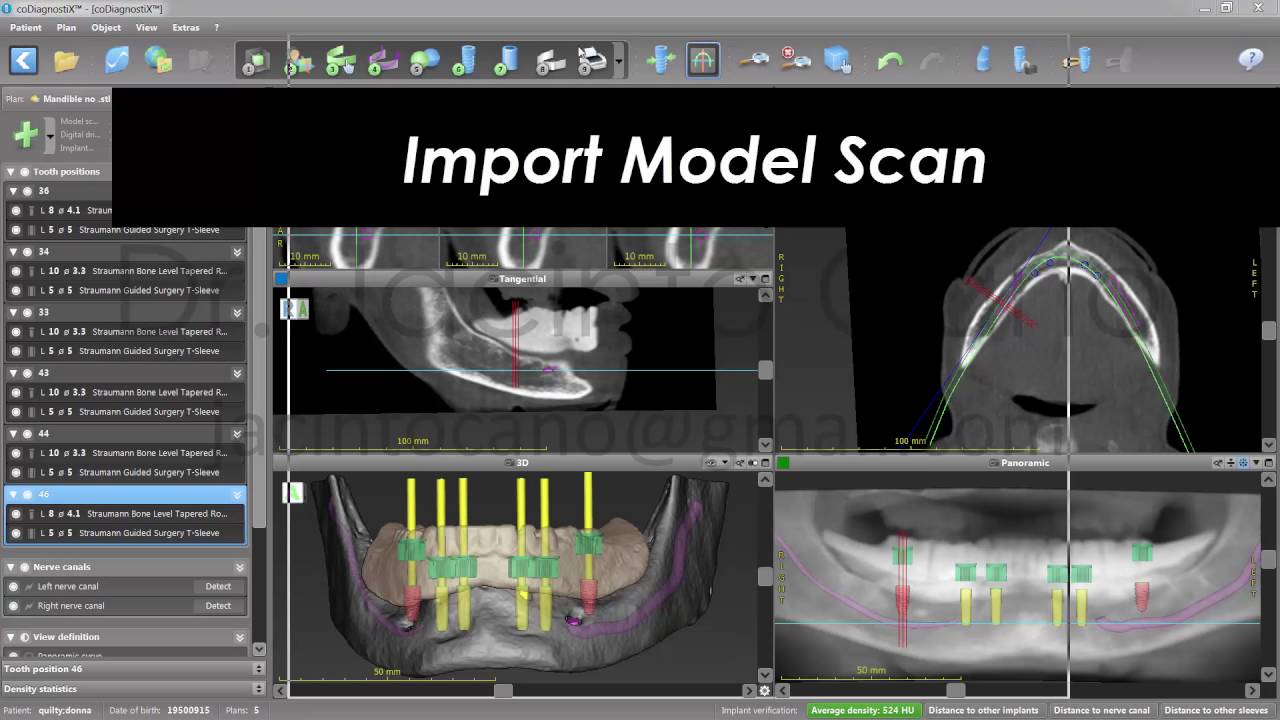Collapse the Nerve canals section triangle
This screenshot has height=720, width=1280.
[10, 567]
